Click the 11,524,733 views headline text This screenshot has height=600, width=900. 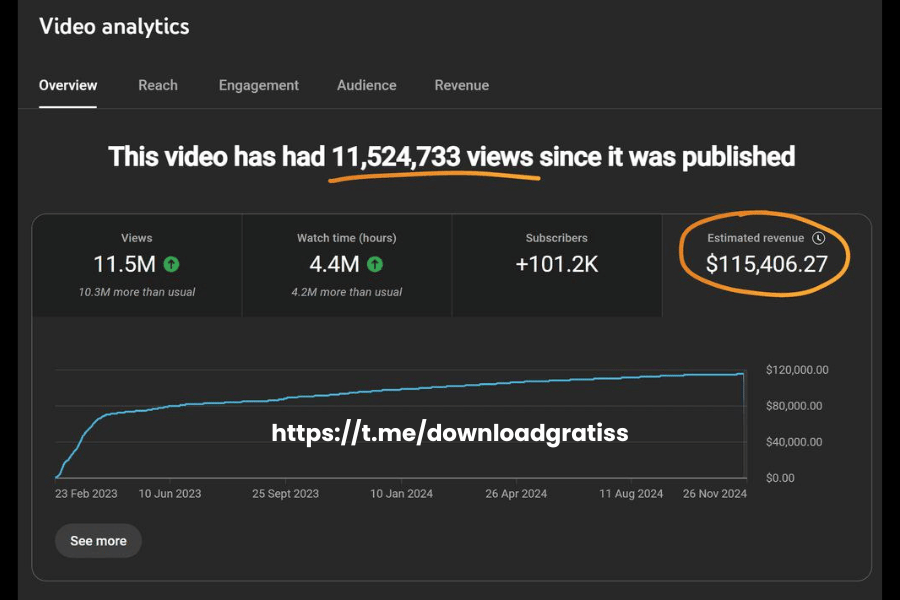click(x=432, y=157)
